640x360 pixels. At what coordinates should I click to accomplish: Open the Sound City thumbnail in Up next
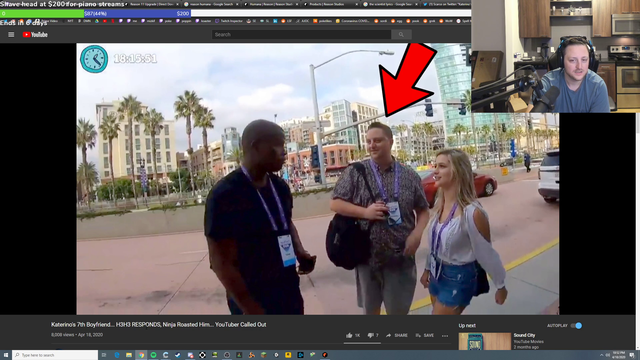click(x=484, y=342)
